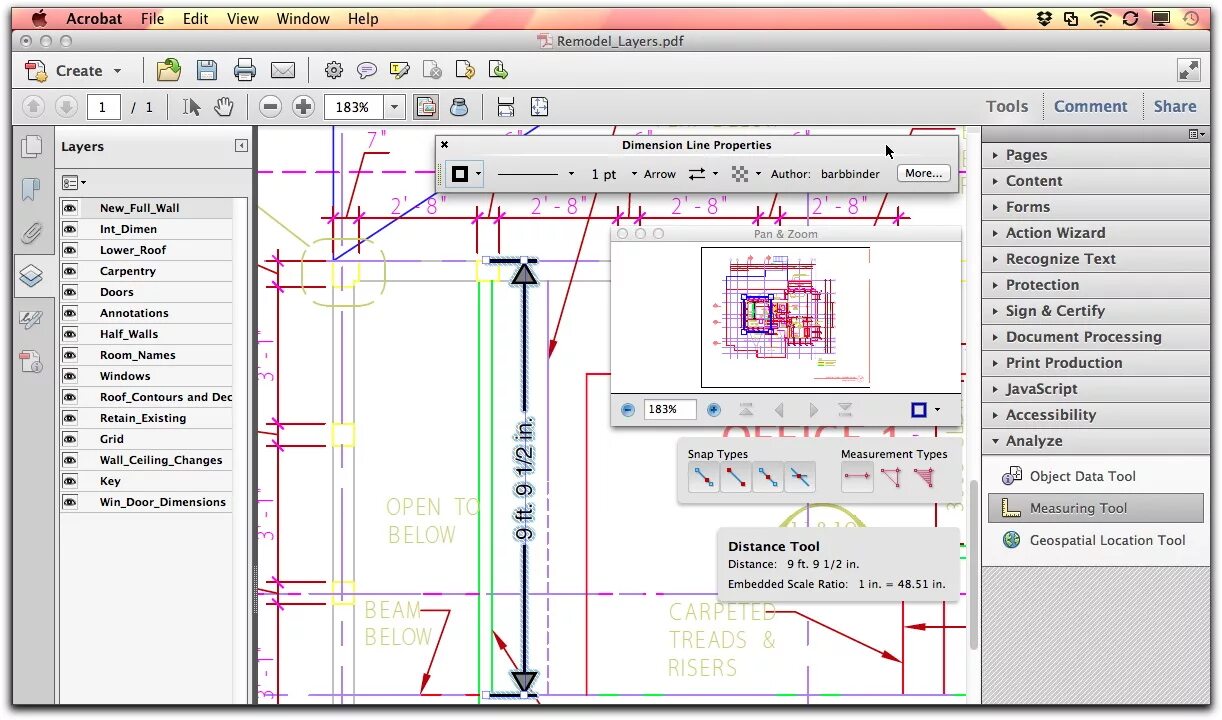Screen dimensions: 1222x720
Task: Close Dimension Line Properties bar
Action: (x=445, y=145)
